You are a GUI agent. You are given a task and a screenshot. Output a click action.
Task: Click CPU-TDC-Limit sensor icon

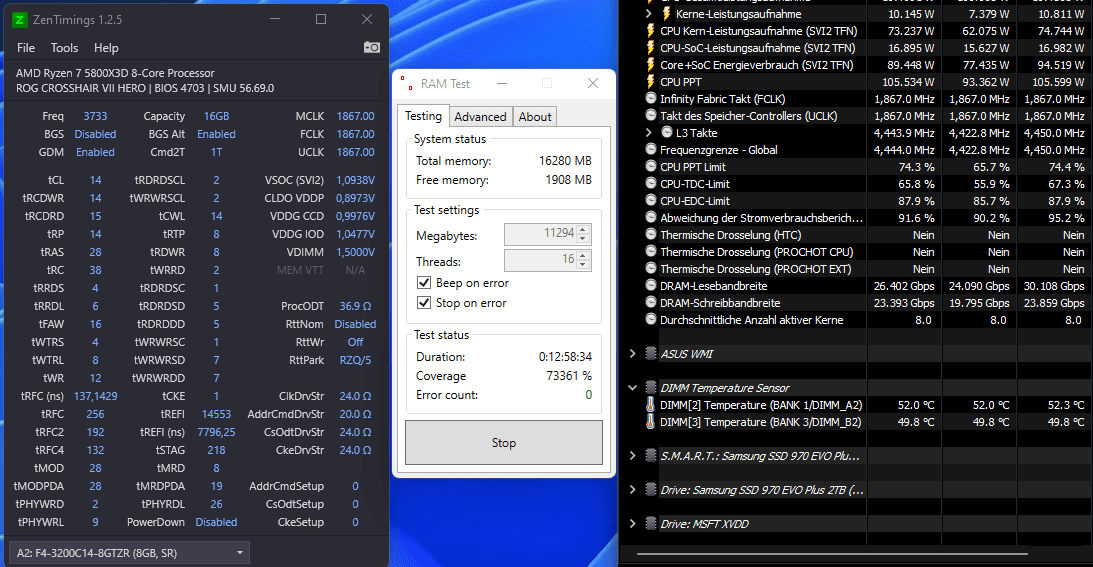(651, 183)
